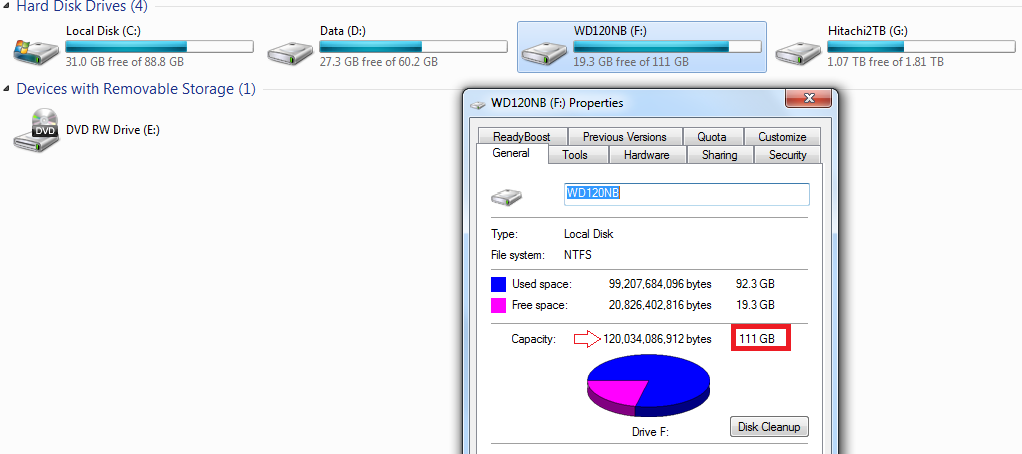1022x454 pixels.
Task: Switch to the Sharing tab
Action: [x=720, y=155]
